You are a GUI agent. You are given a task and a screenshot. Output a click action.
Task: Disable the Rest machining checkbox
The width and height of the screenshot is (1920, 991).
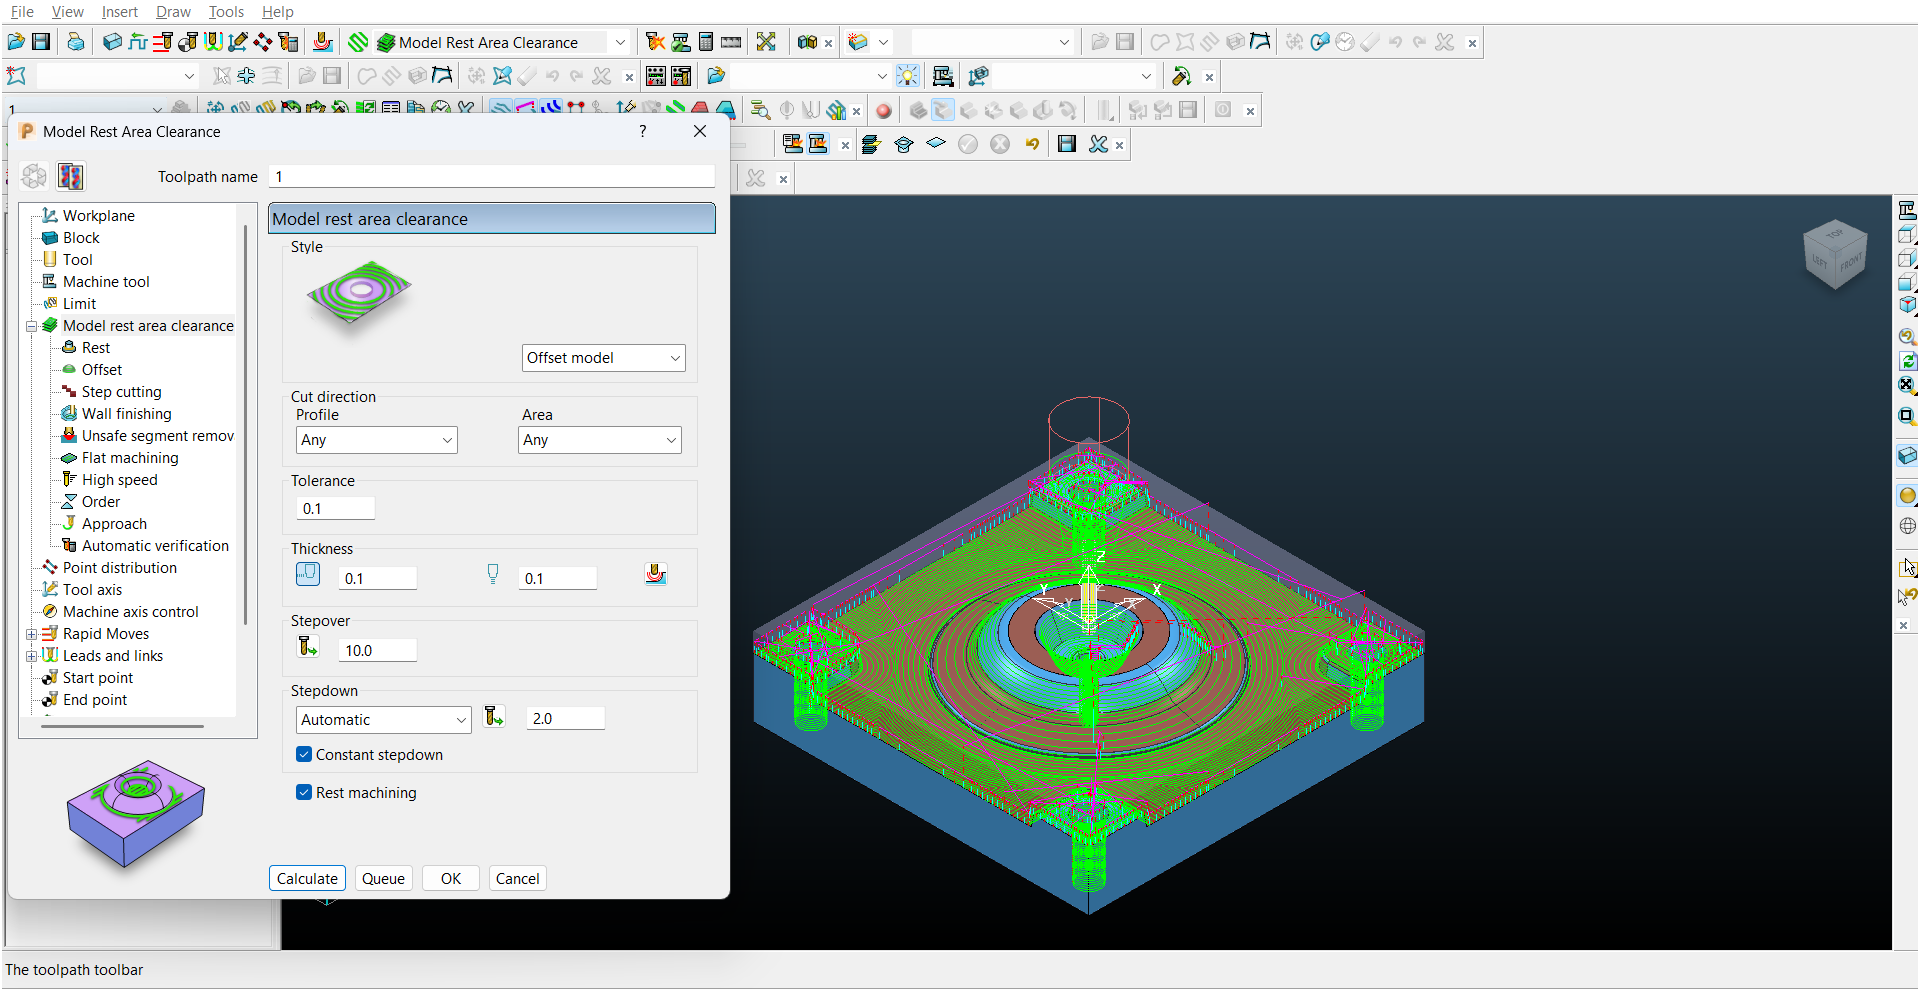coord(304,792)
